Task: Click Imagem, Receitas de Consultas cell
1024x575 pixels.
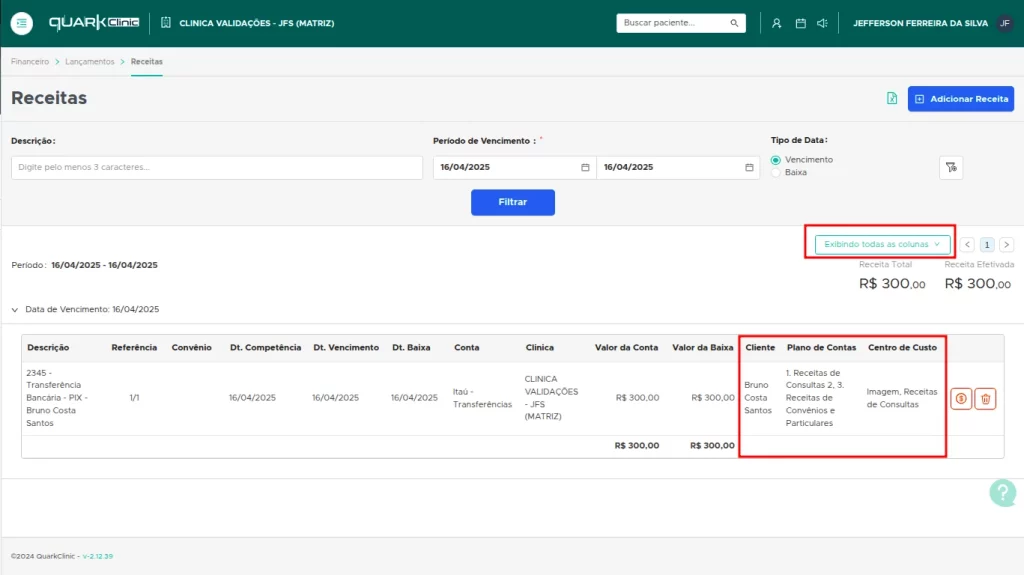Action: (902, 398)
